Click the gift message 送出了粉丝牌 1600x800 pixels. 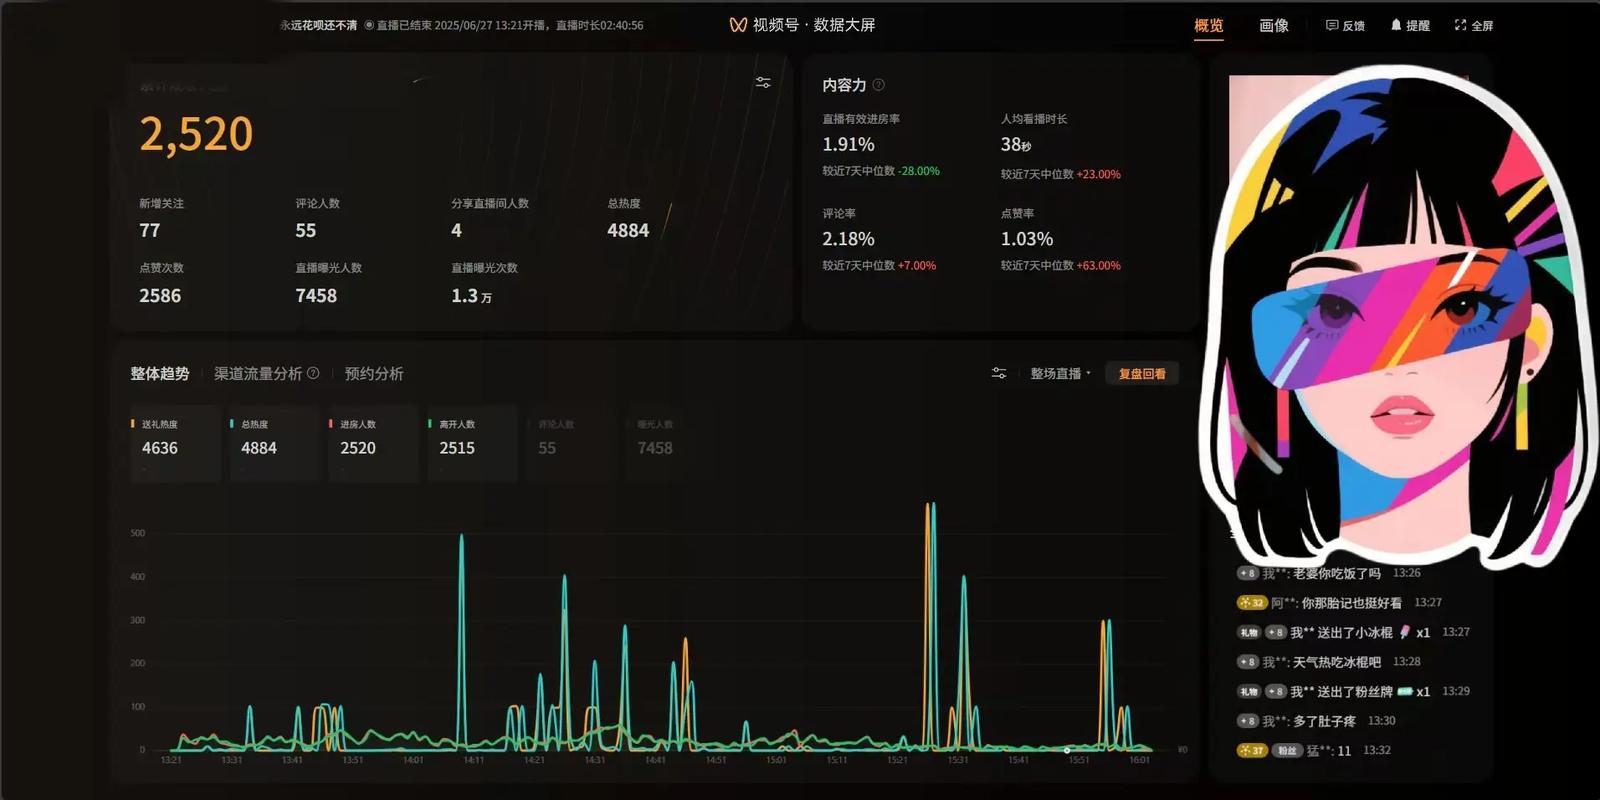coord(1354,692)
